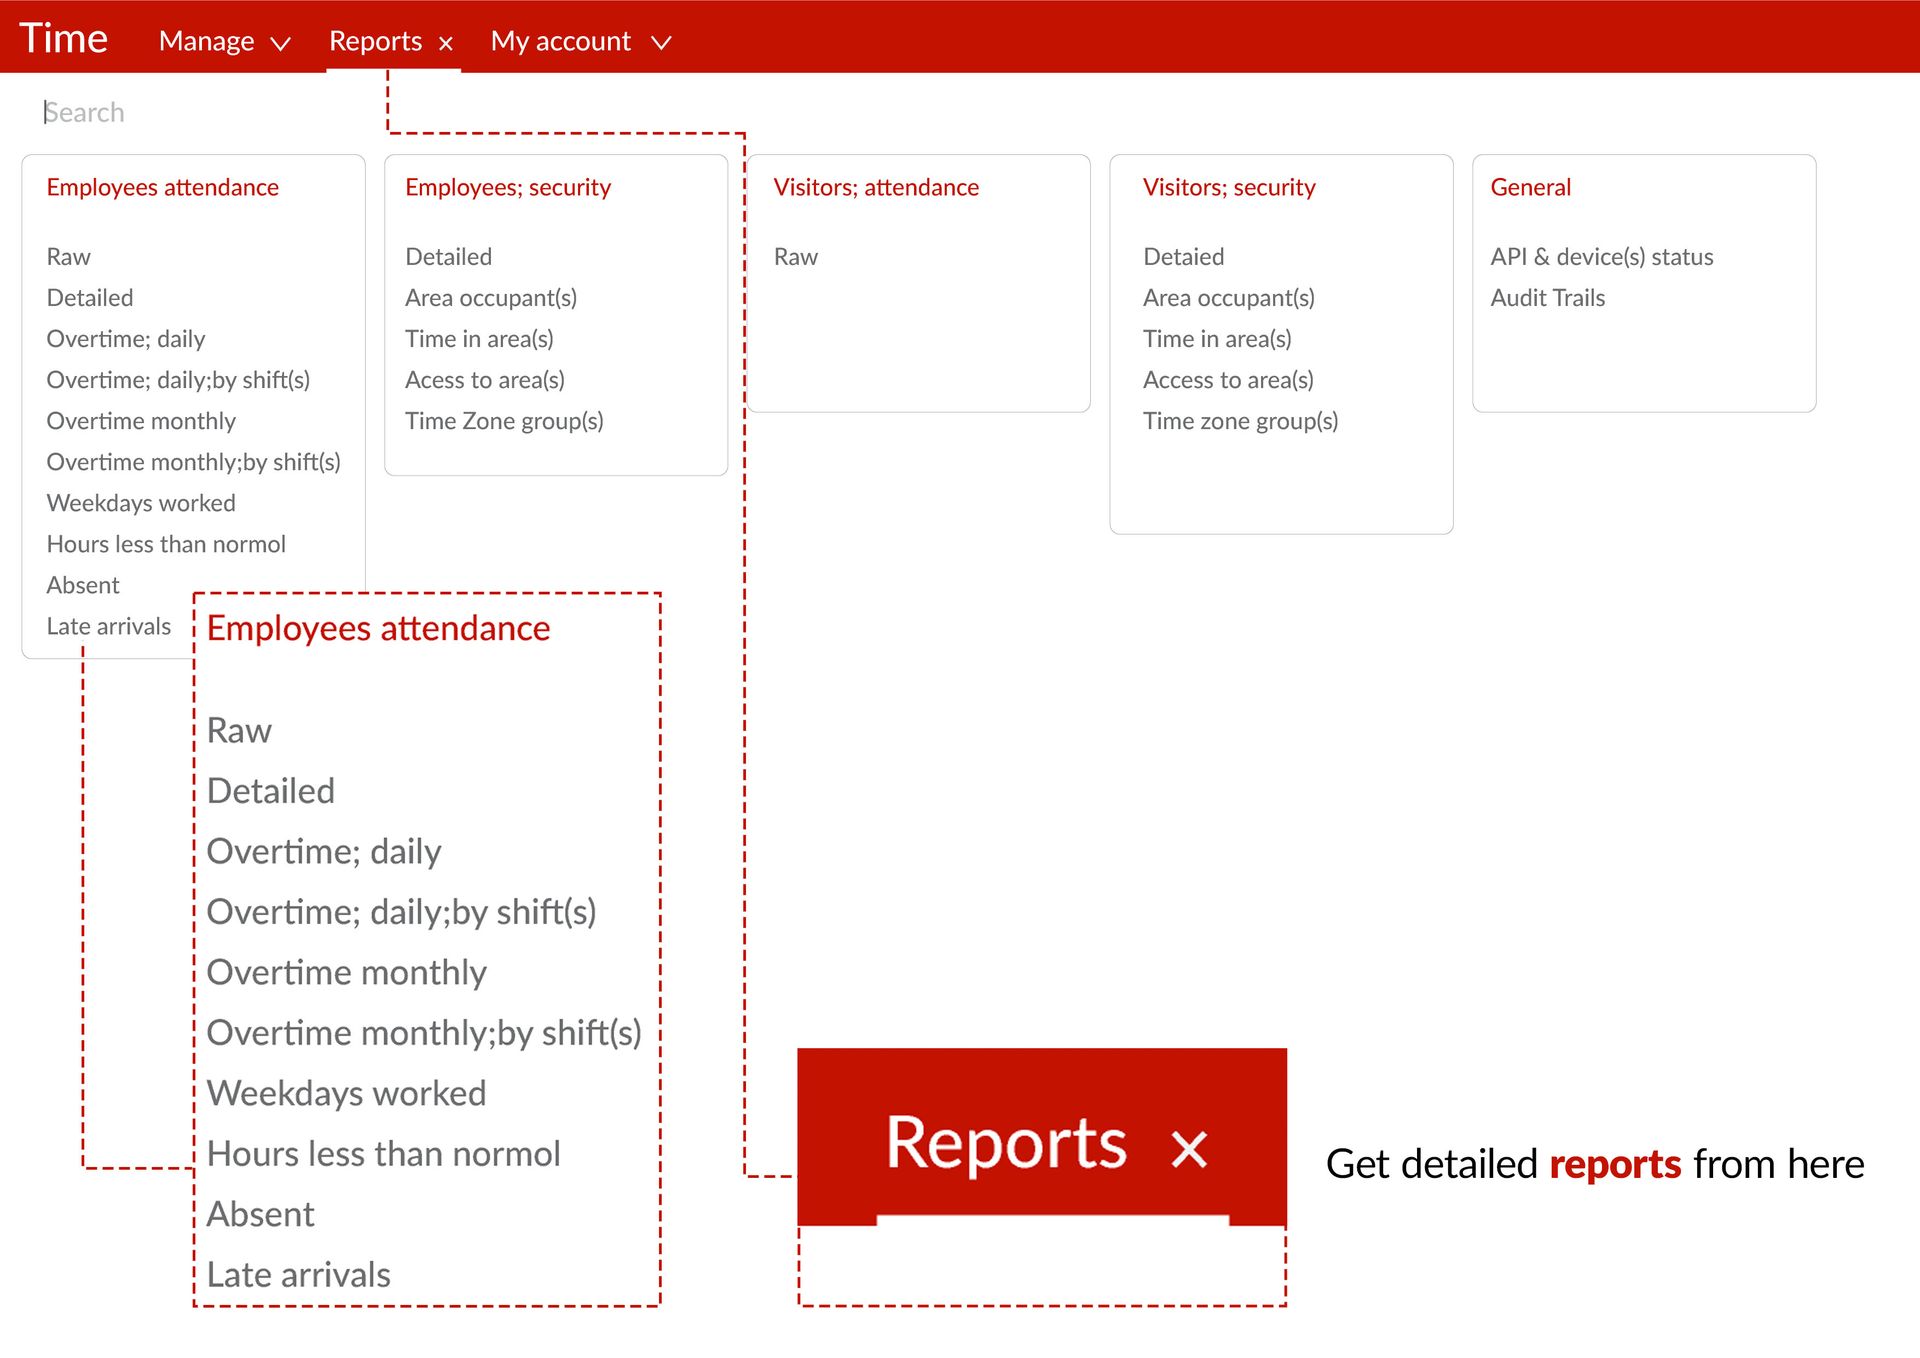
Task: Expand the chevron next to Manage
Action: [x=281, y=43]
